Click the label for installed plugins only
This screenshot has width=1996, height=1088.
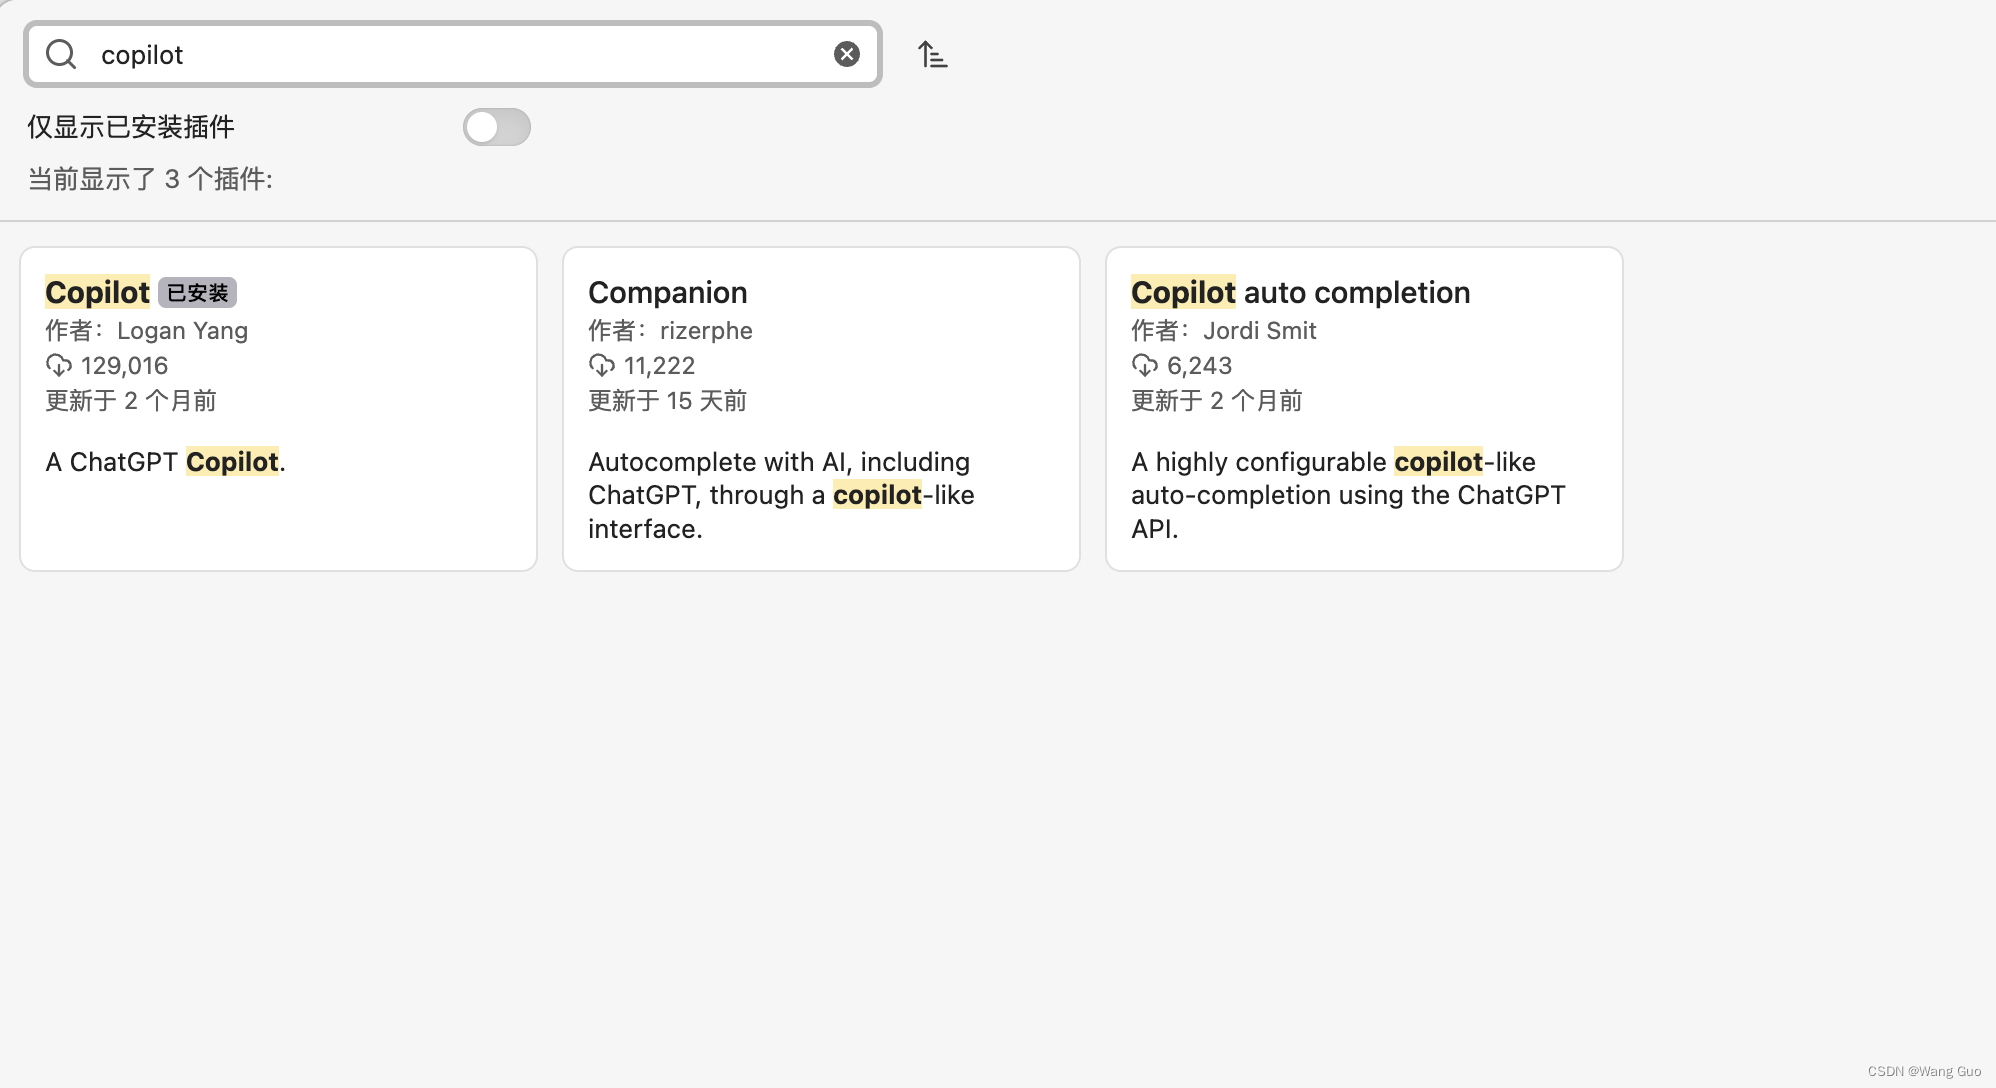pos(131,127)
